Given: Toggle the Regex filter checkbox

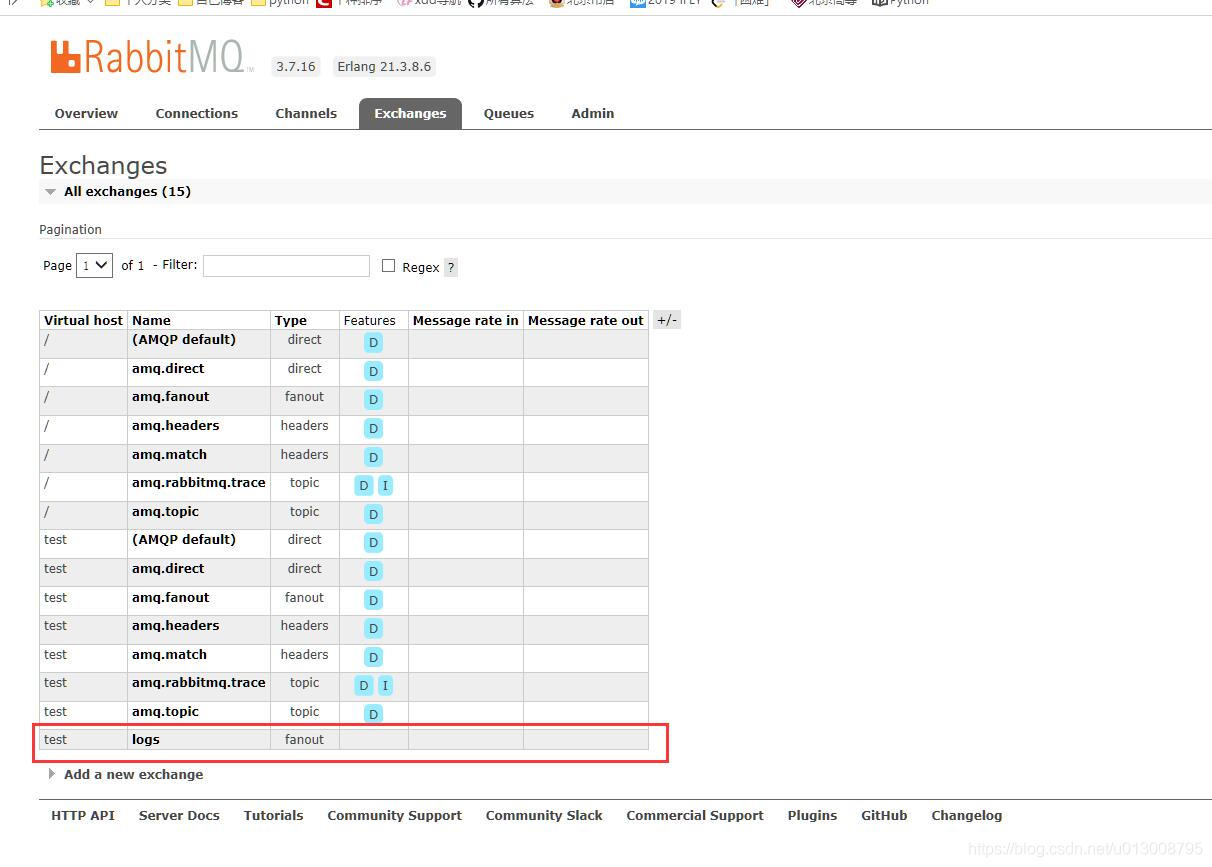Looking at the screenshot, I should point(389,265).
